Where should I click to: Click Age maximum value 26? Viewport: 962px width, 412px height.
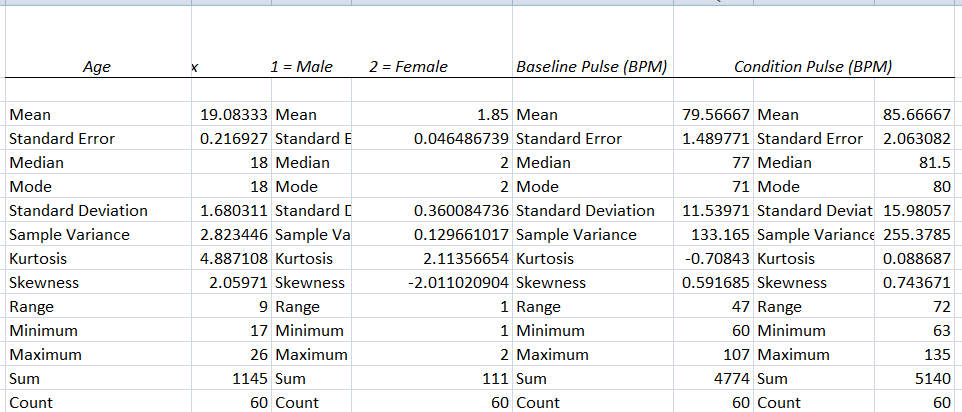tap(259, 355)
